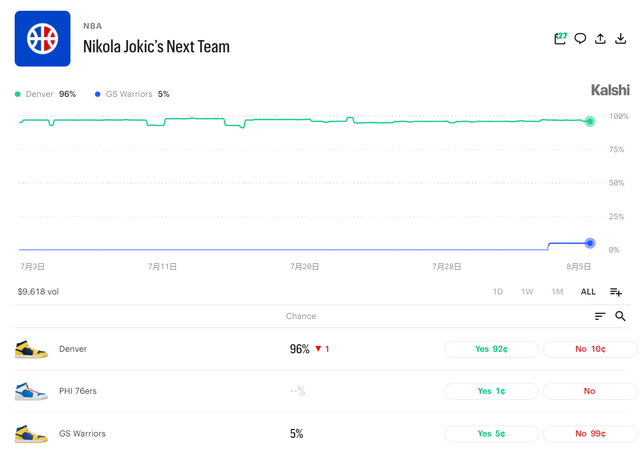Click the NBA basketball logo icon
This screenshot has height=455, width=640.
[42, 39]
